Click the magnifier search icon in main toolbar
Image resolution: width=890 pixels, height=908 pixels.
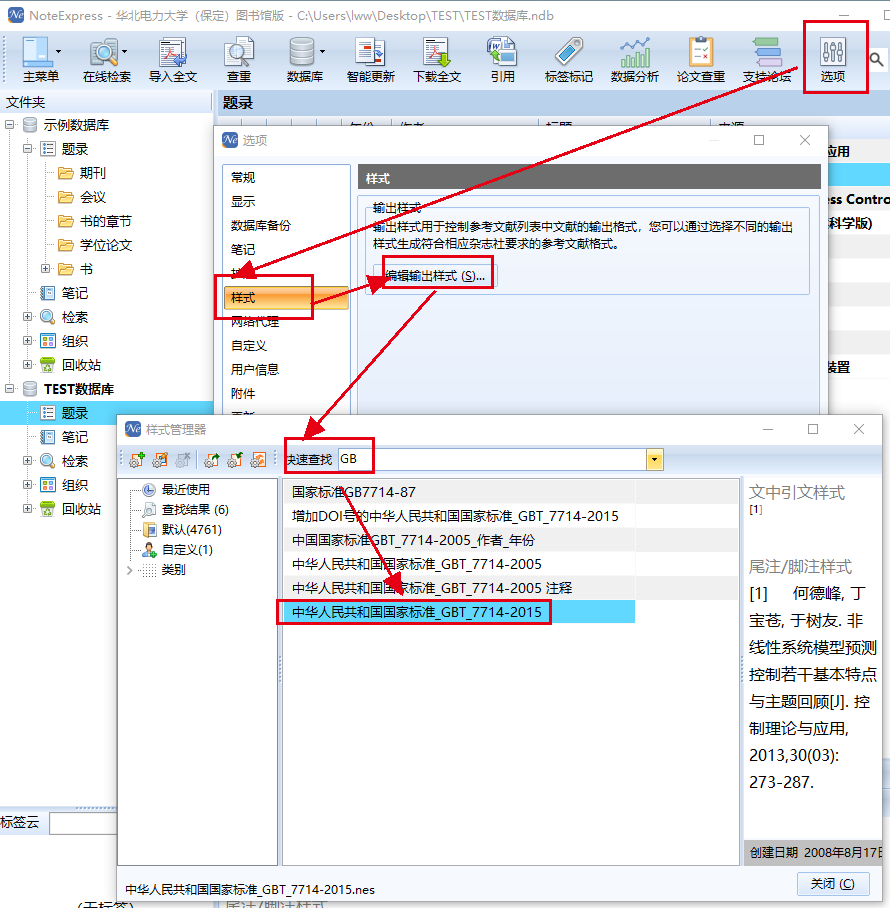[x=876, y=59]
